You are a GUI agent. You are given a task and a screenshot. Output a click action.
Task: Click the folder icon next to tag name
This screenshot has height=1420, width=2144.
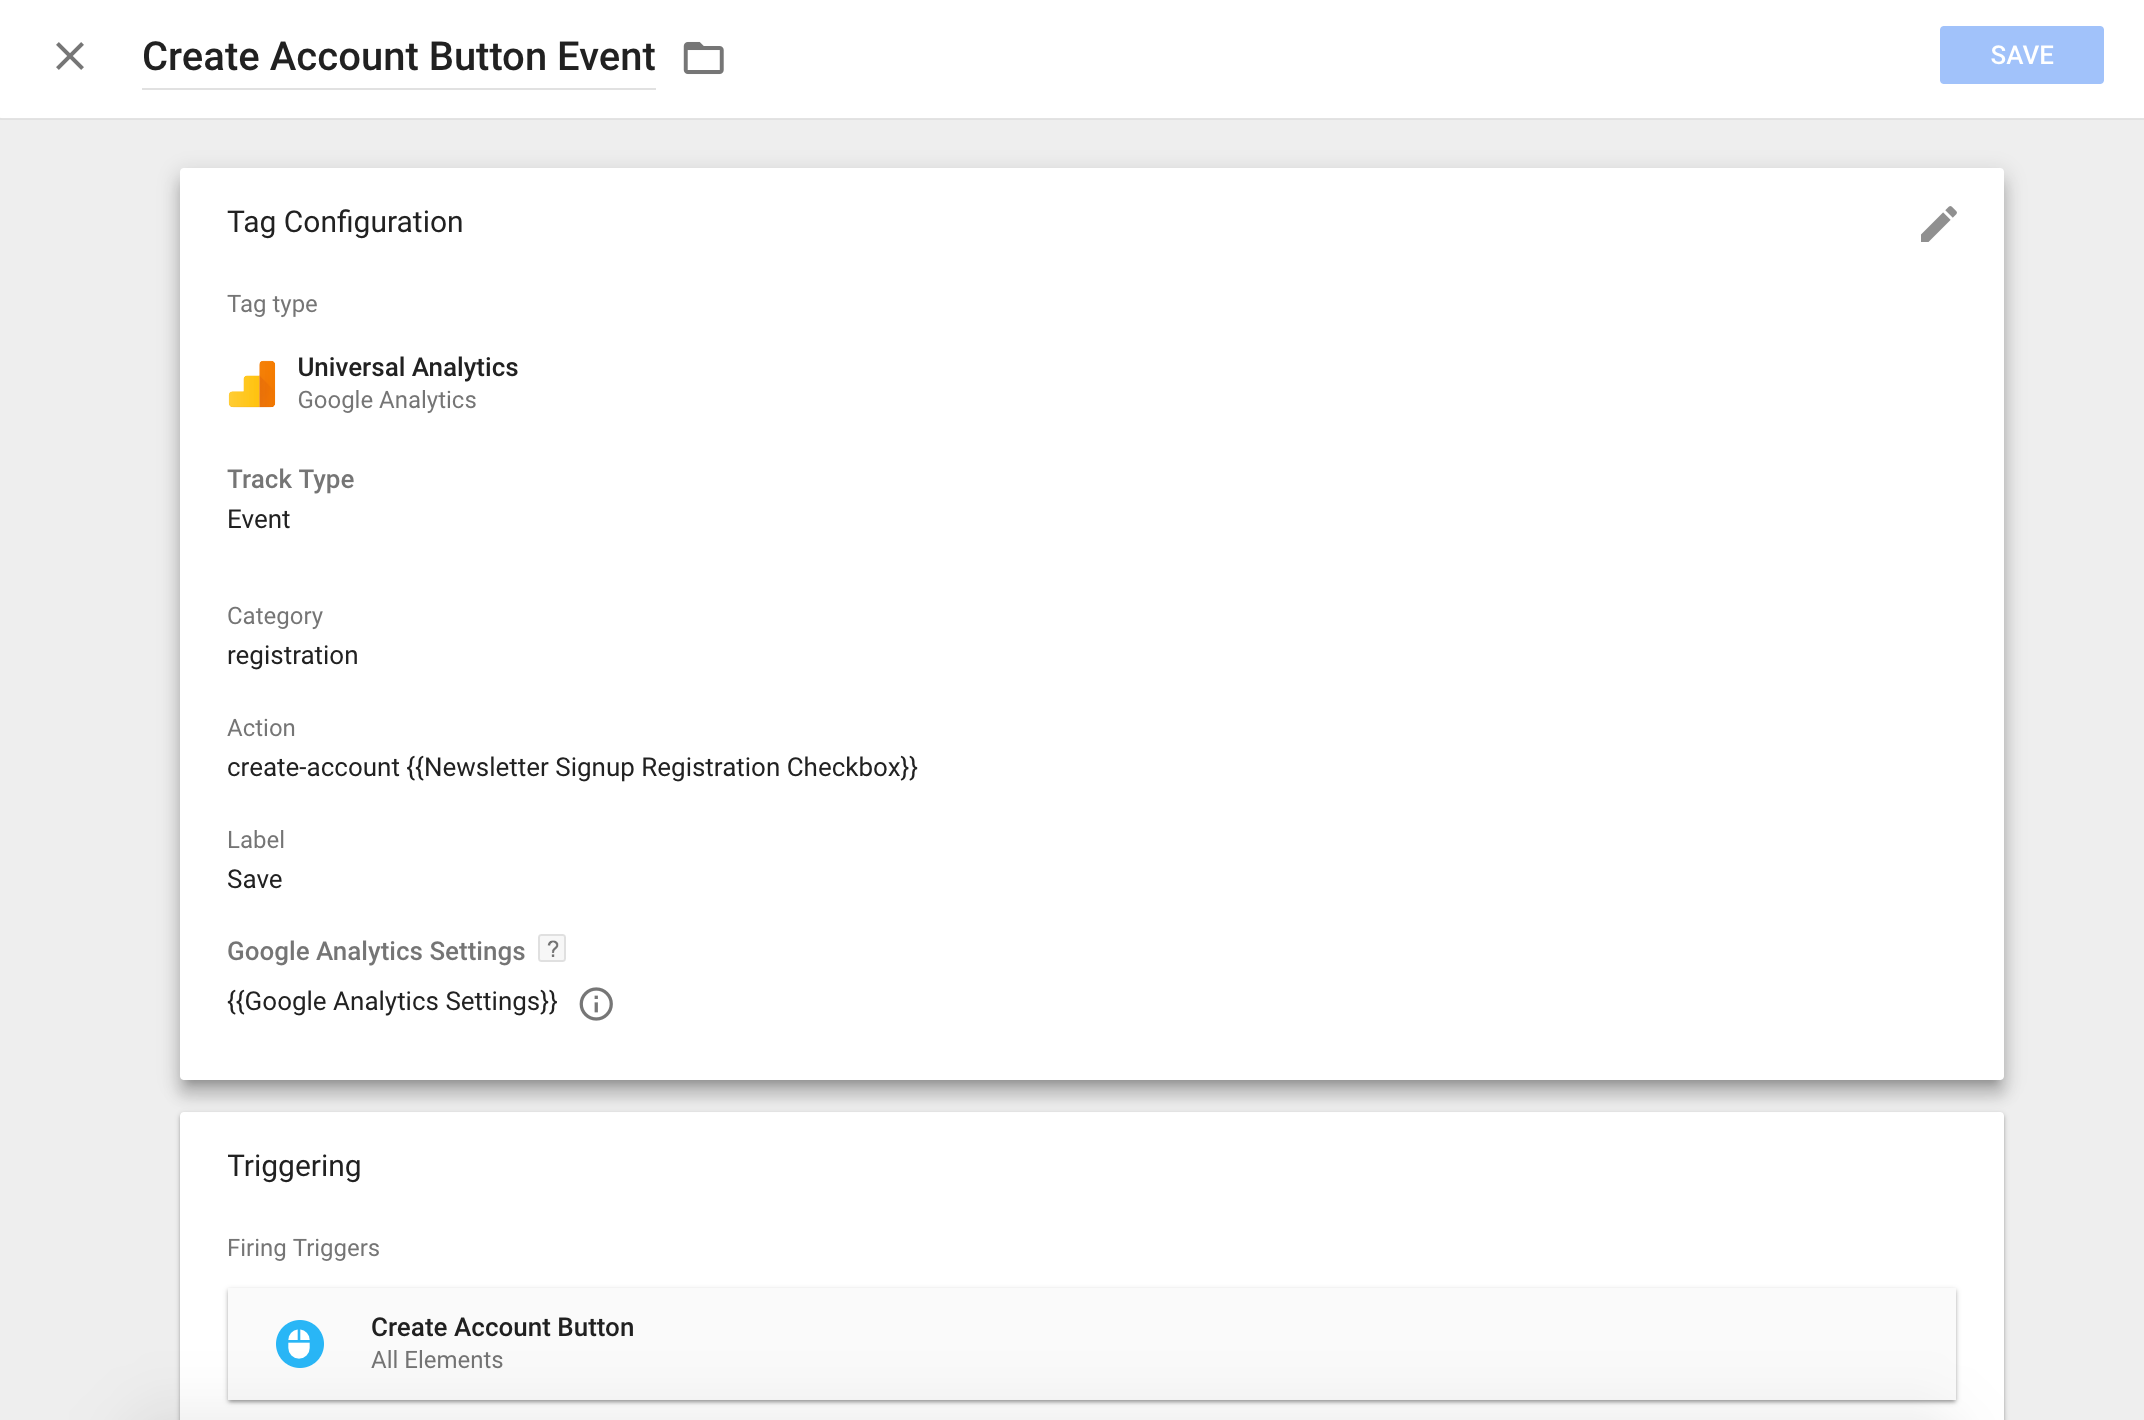pyautogui.click(x=703, y=58)
